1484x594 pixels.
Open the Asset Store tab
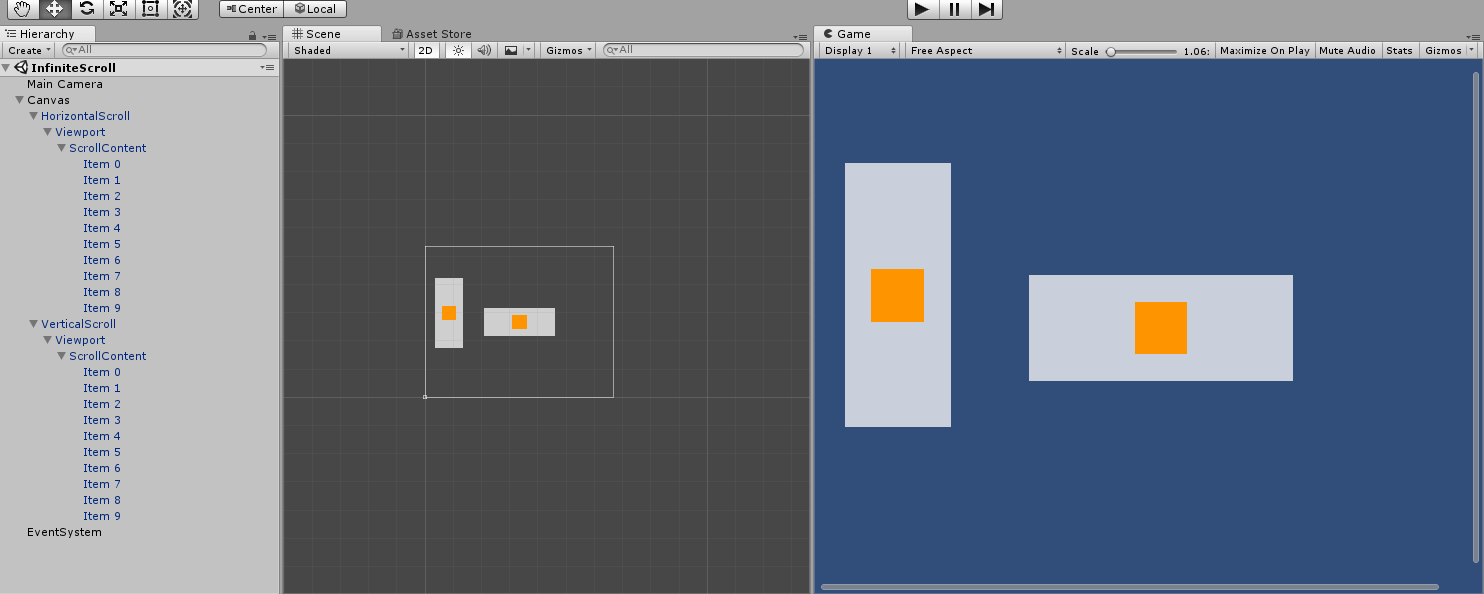(x=432, y=34)
